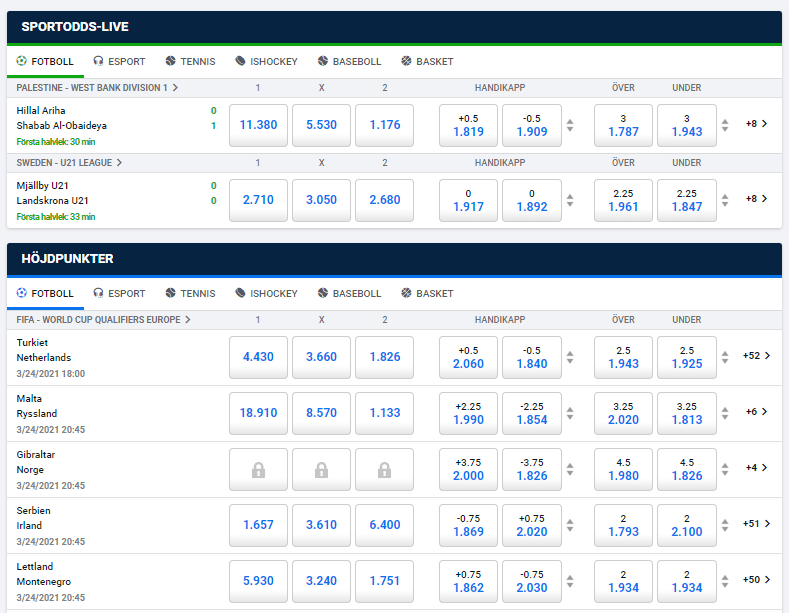Image resolution: width=789 pixels, height=613 pixels.
Task: Pick Över 2.5 odds 1.943 for Turkiet match
Action: [622, 357]
